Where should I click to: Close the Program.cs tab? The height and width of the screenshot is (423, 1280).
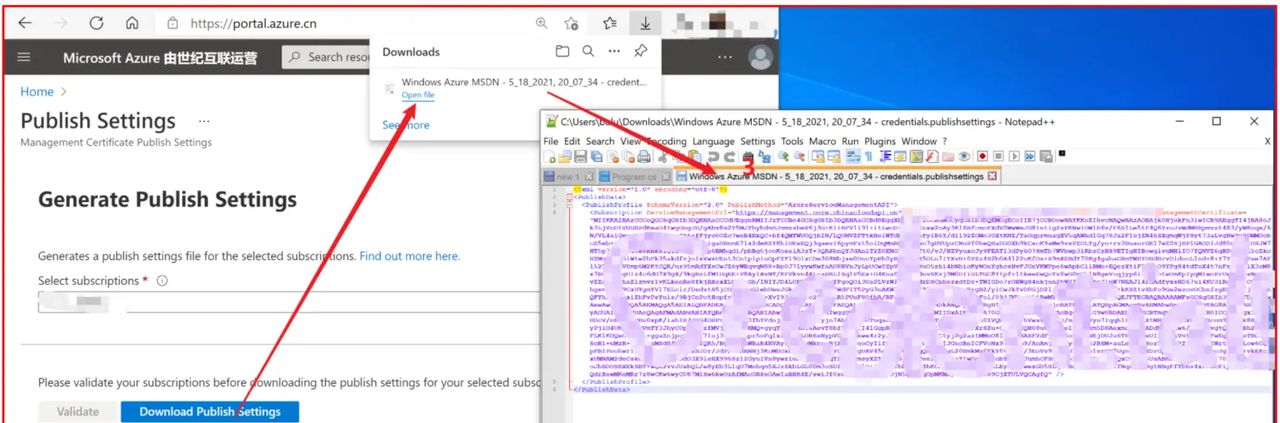point(667,177)
